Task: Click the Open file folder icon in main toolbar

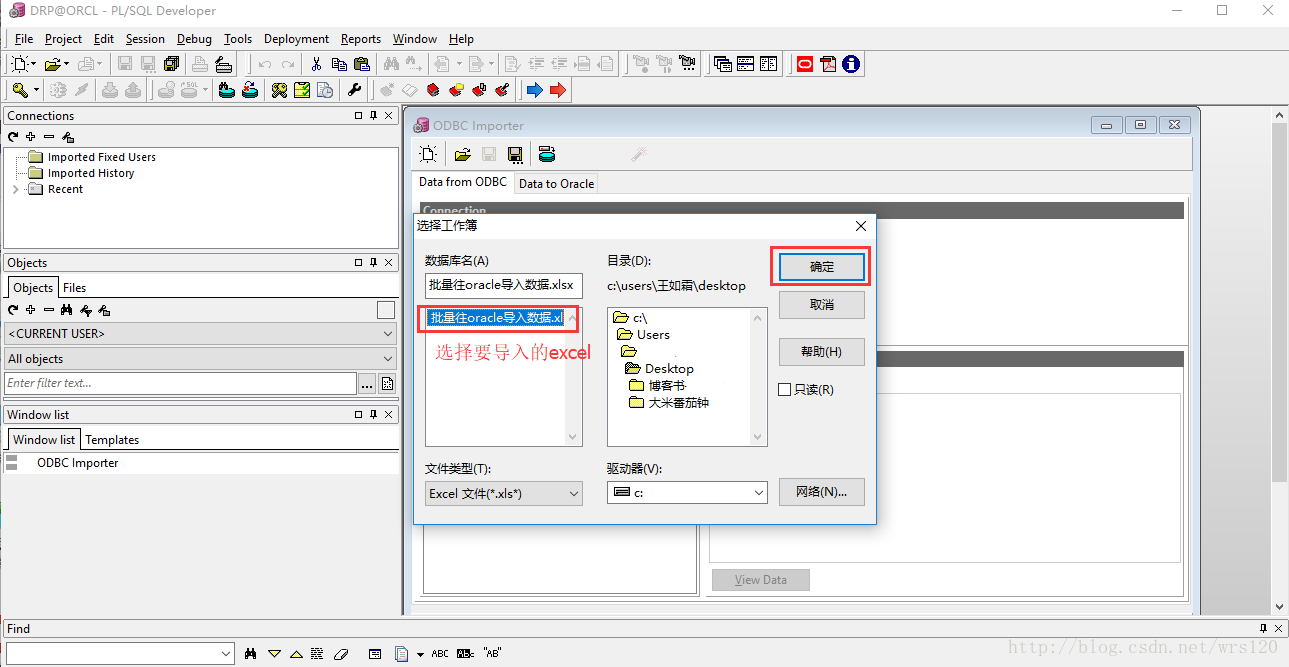Action: (53, 64)
